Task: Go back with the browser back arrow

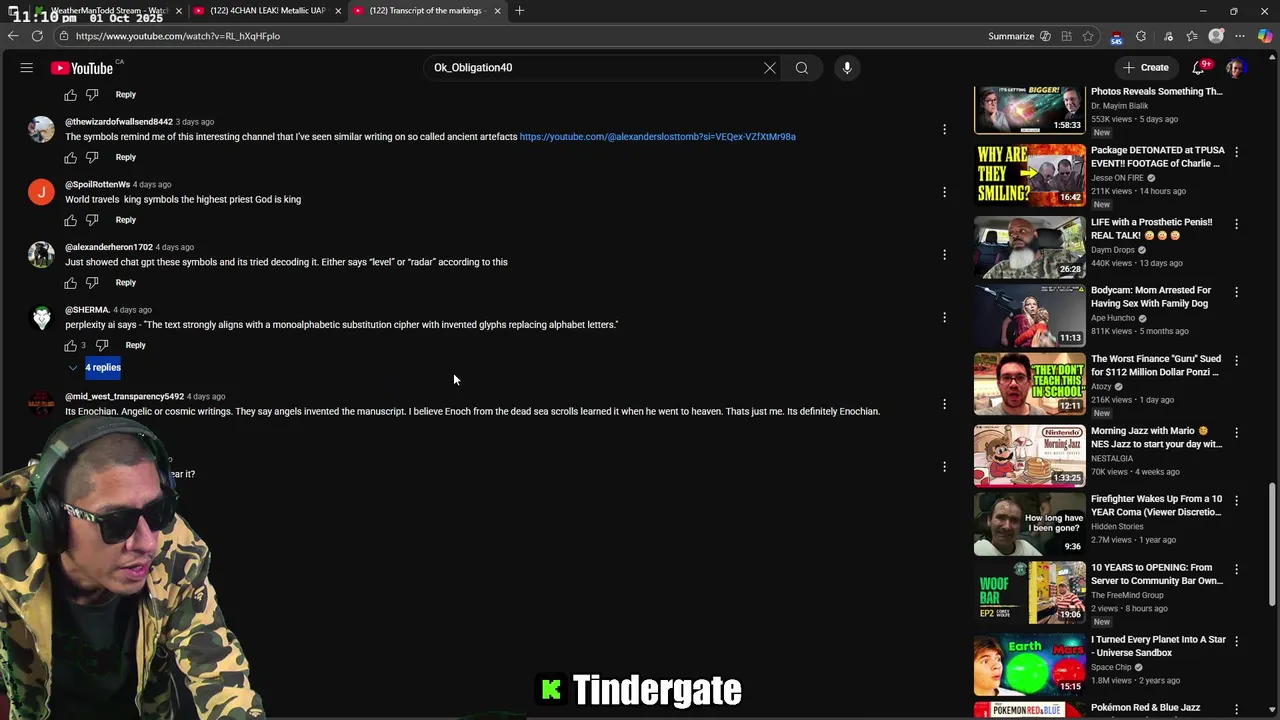Action: click(x=13, y=36)
